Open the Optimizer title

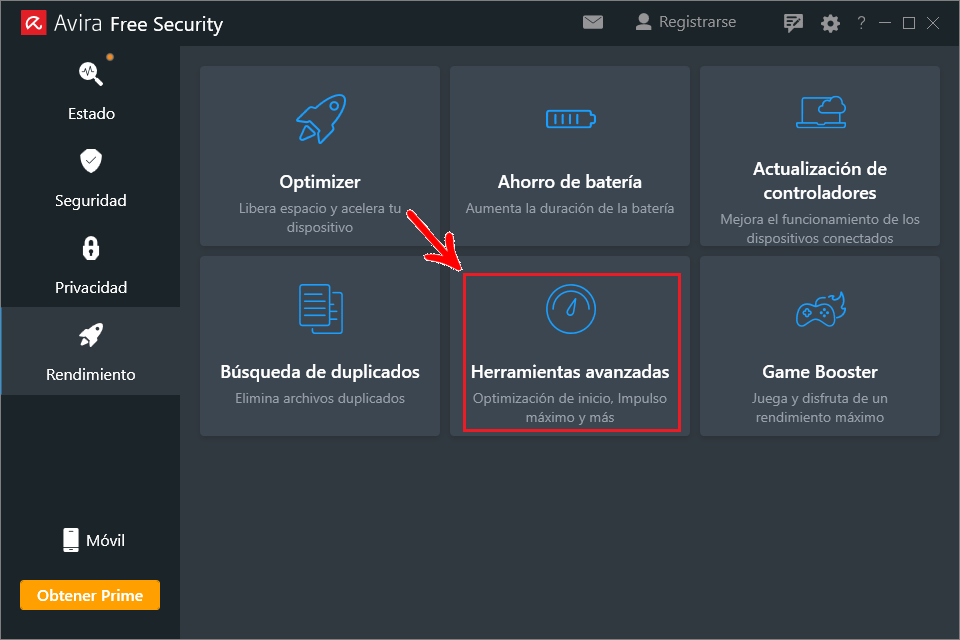320,182
